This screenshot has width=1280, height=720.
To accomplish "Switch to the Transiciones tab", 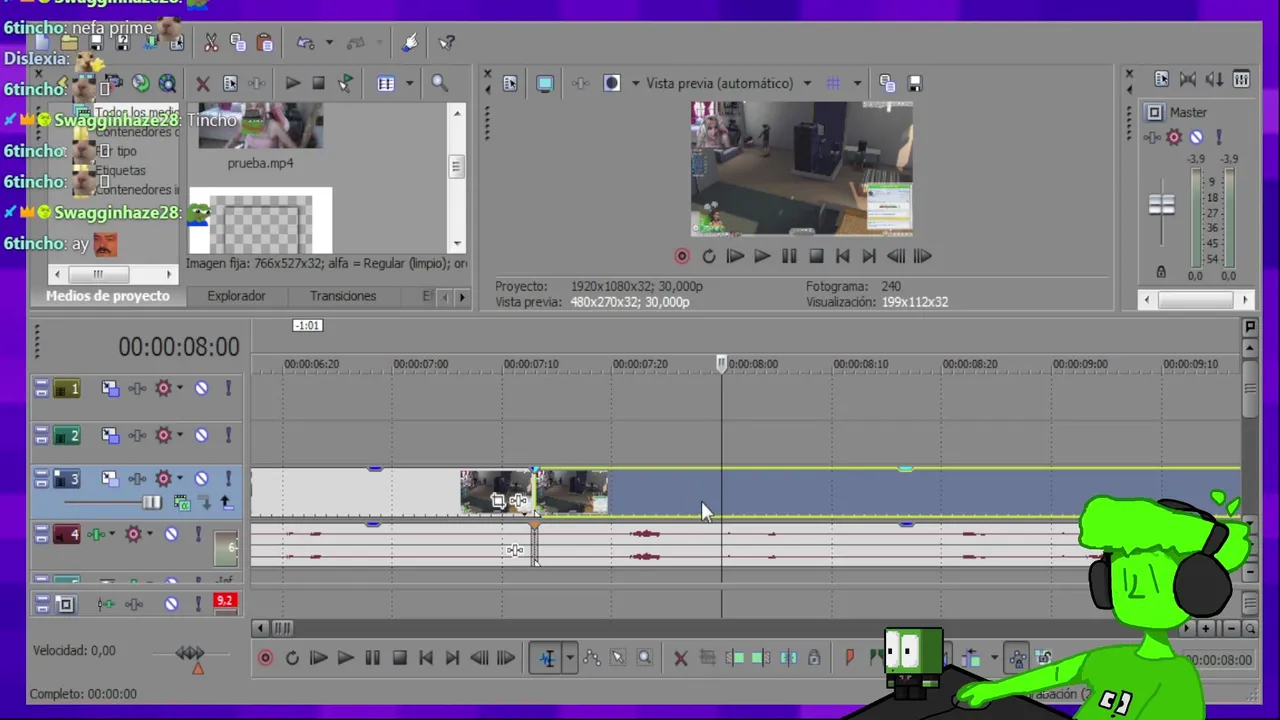I will tap(343, 296).
